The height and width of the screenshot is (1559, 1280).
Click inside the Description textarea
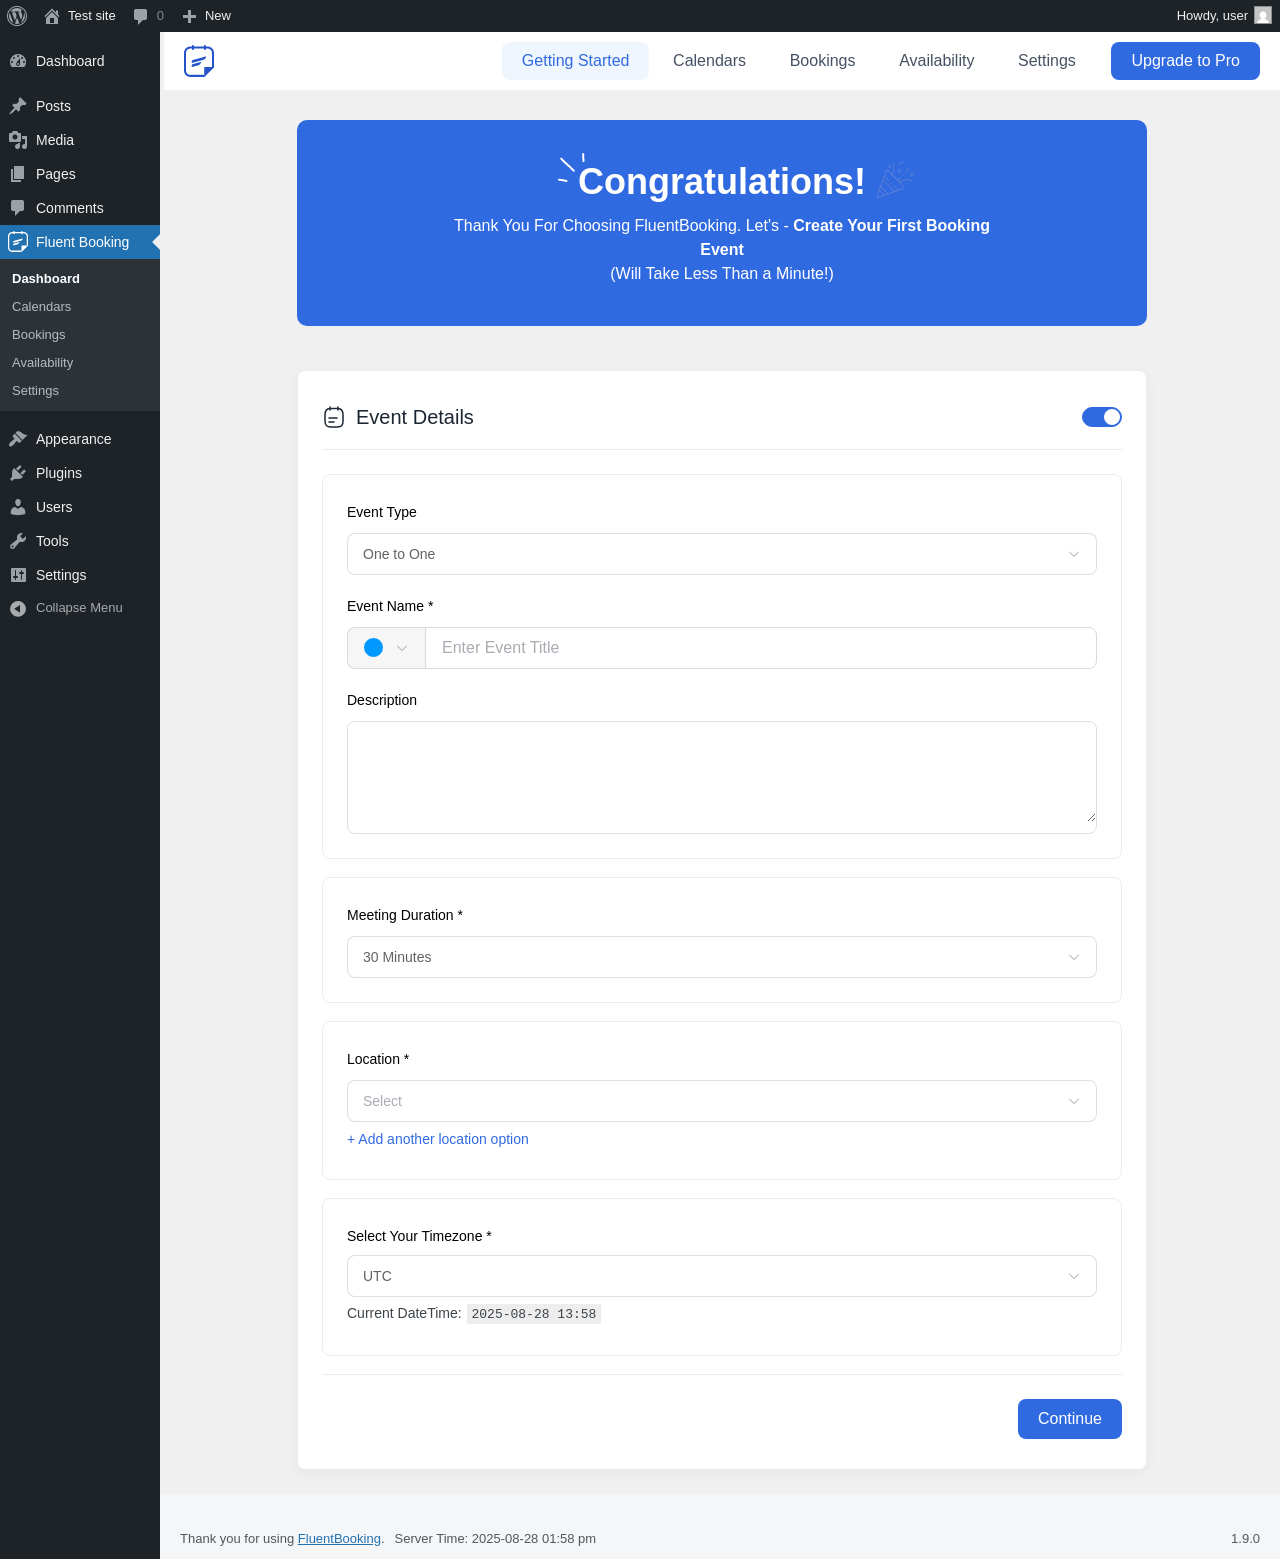722,777
